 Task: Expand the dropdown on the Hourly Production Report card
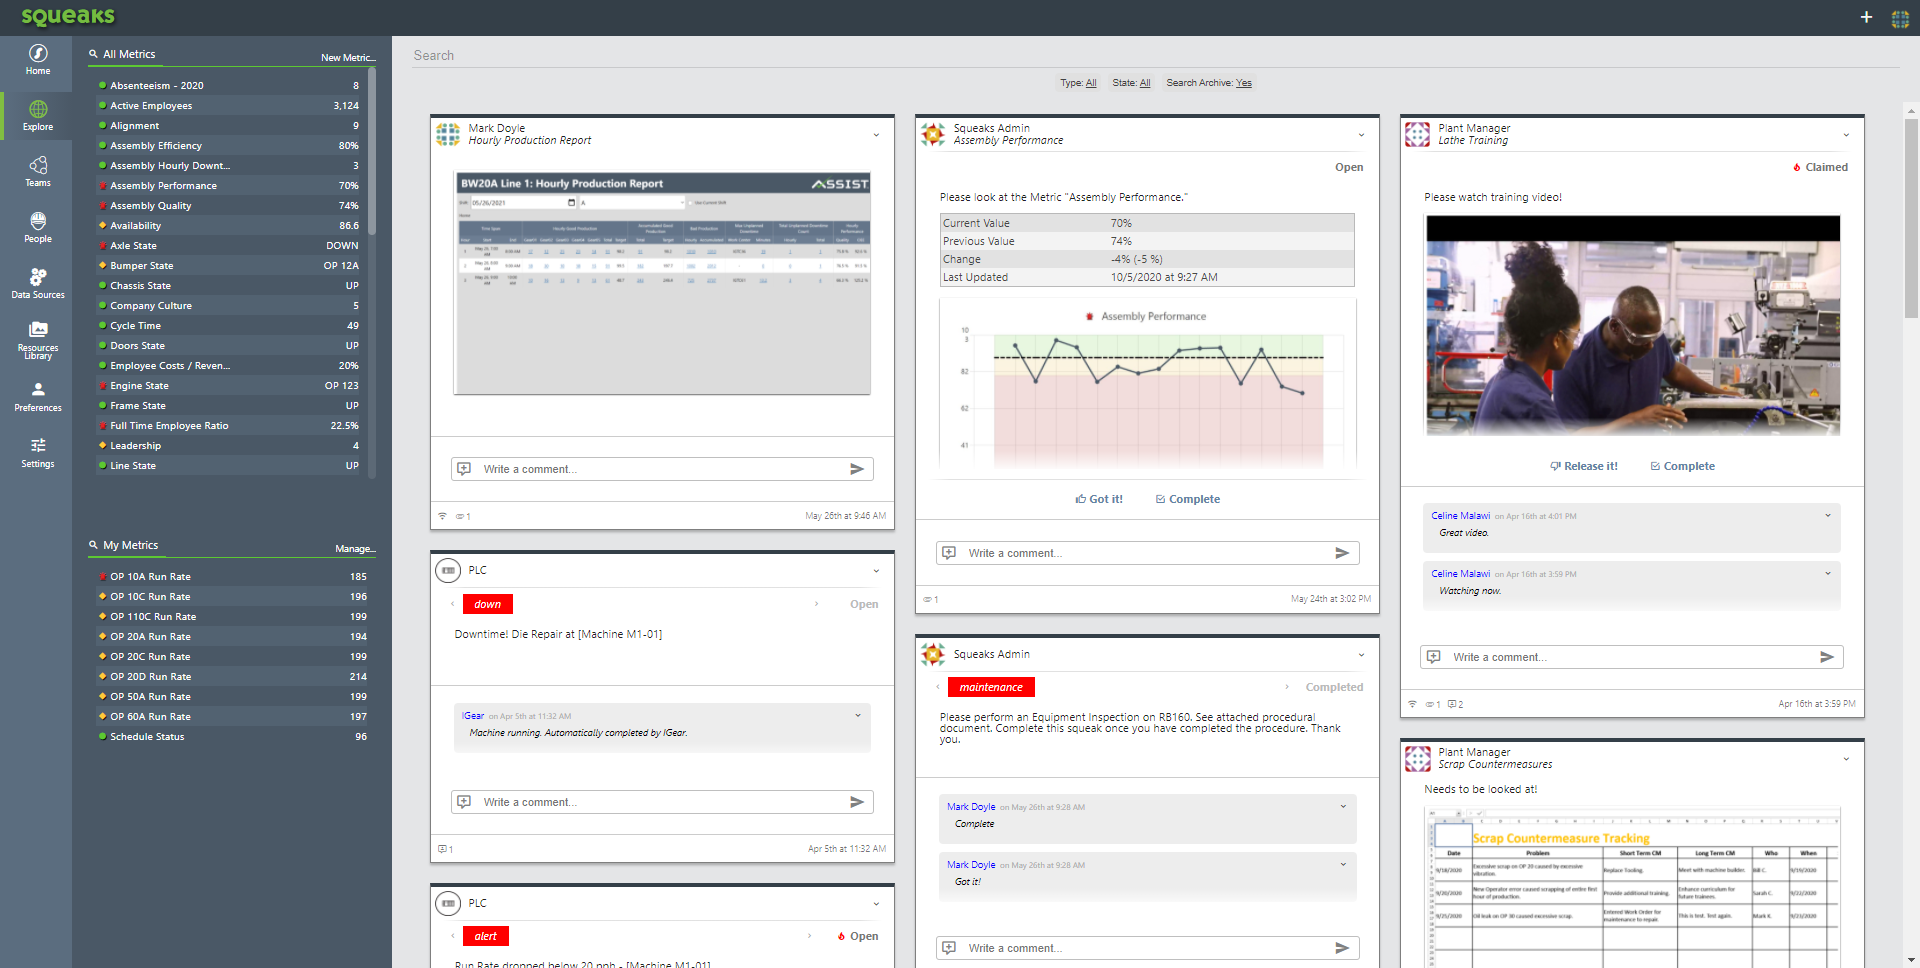(877, 133)
